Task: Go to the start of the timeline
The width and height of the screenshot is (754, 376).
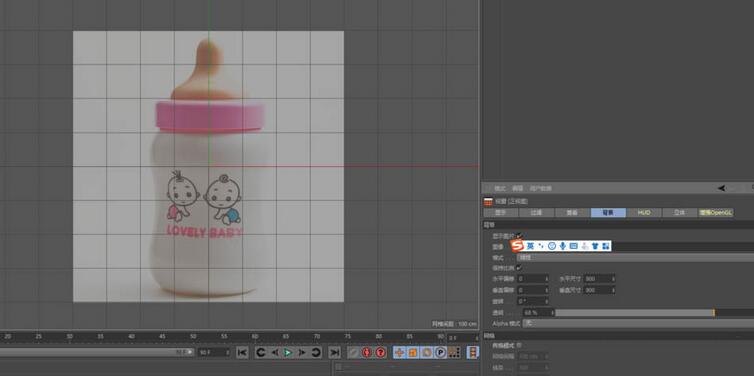Action: [242, 352]
